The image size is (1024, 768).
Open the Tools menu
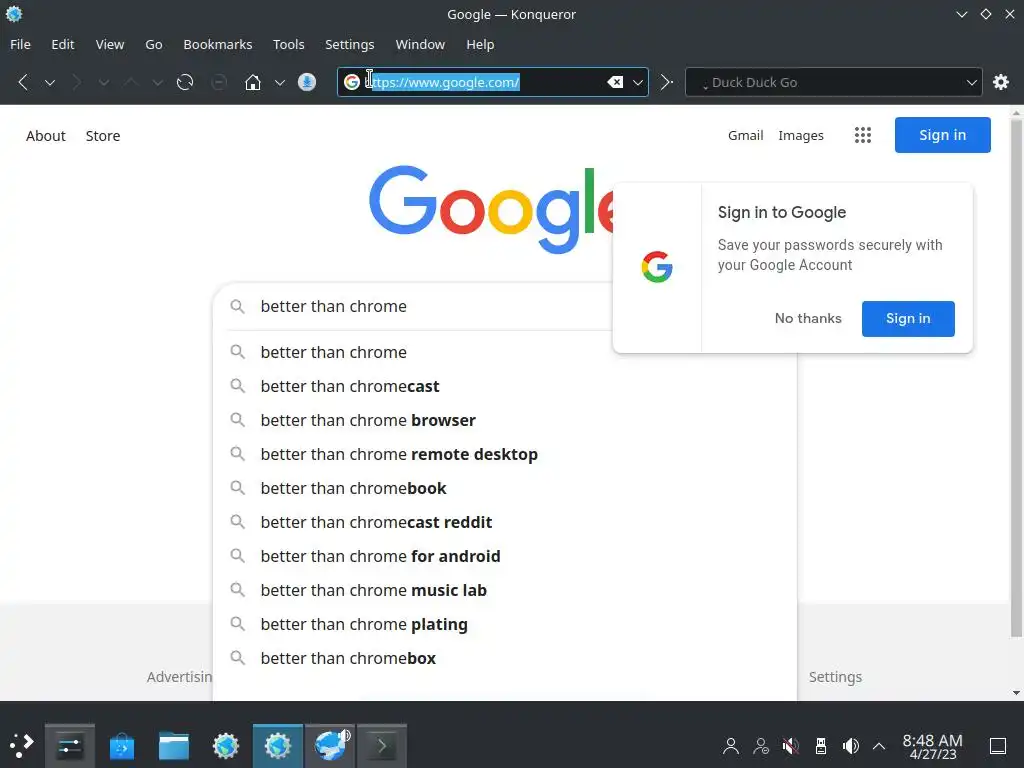tap(289, 44)
